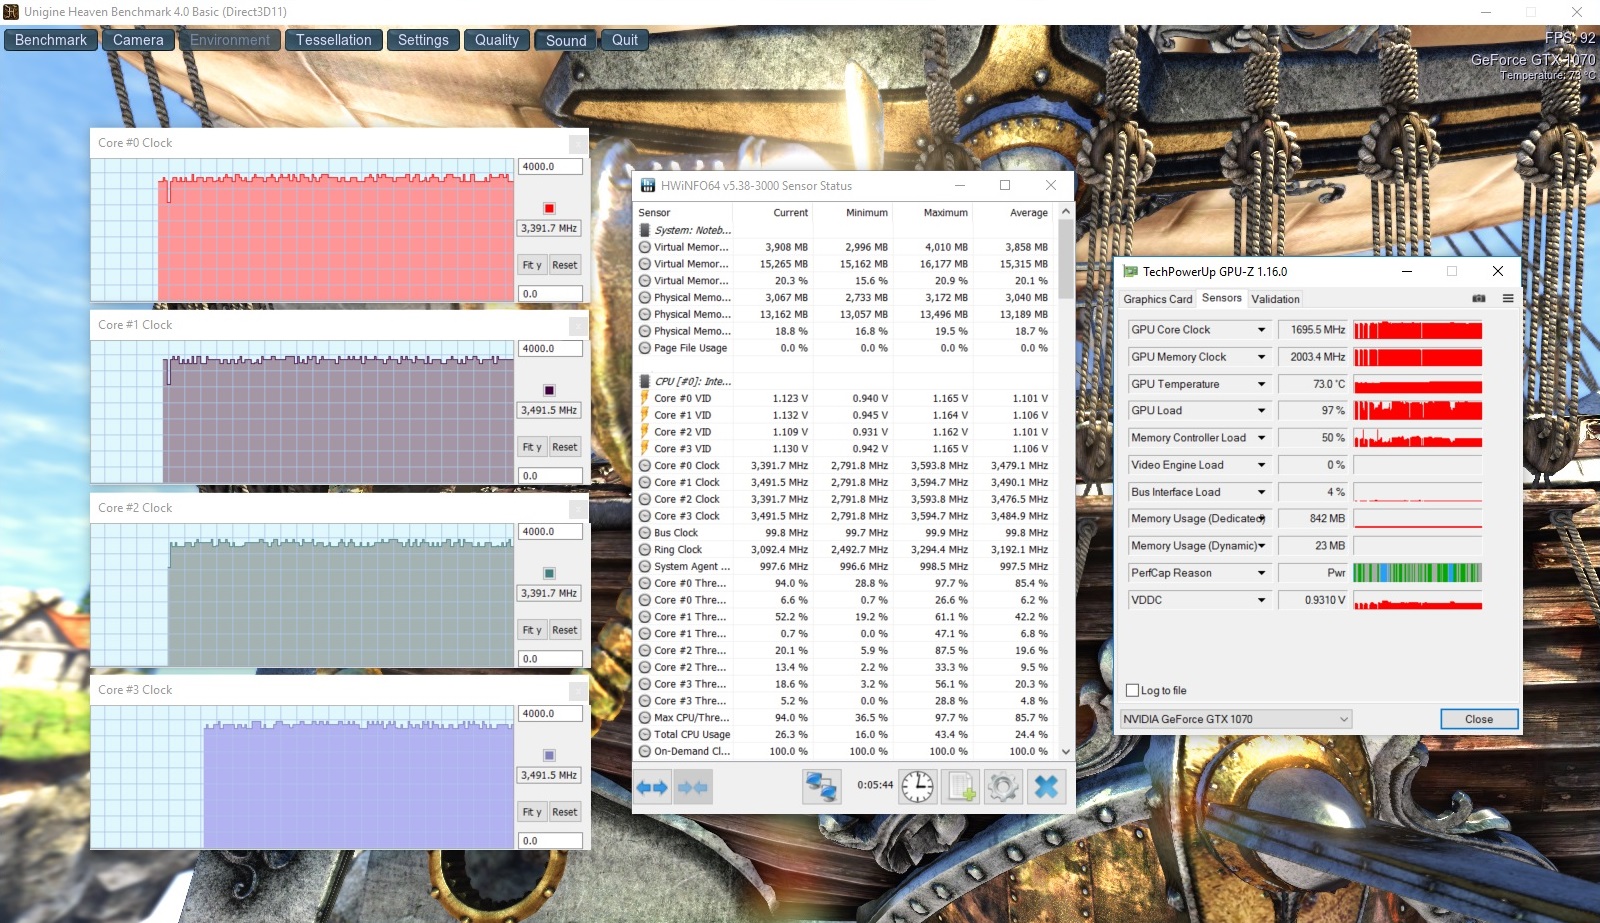Reset the HWiNFO clock timer icon
The image size is (1600, 923).
point(917,788)
